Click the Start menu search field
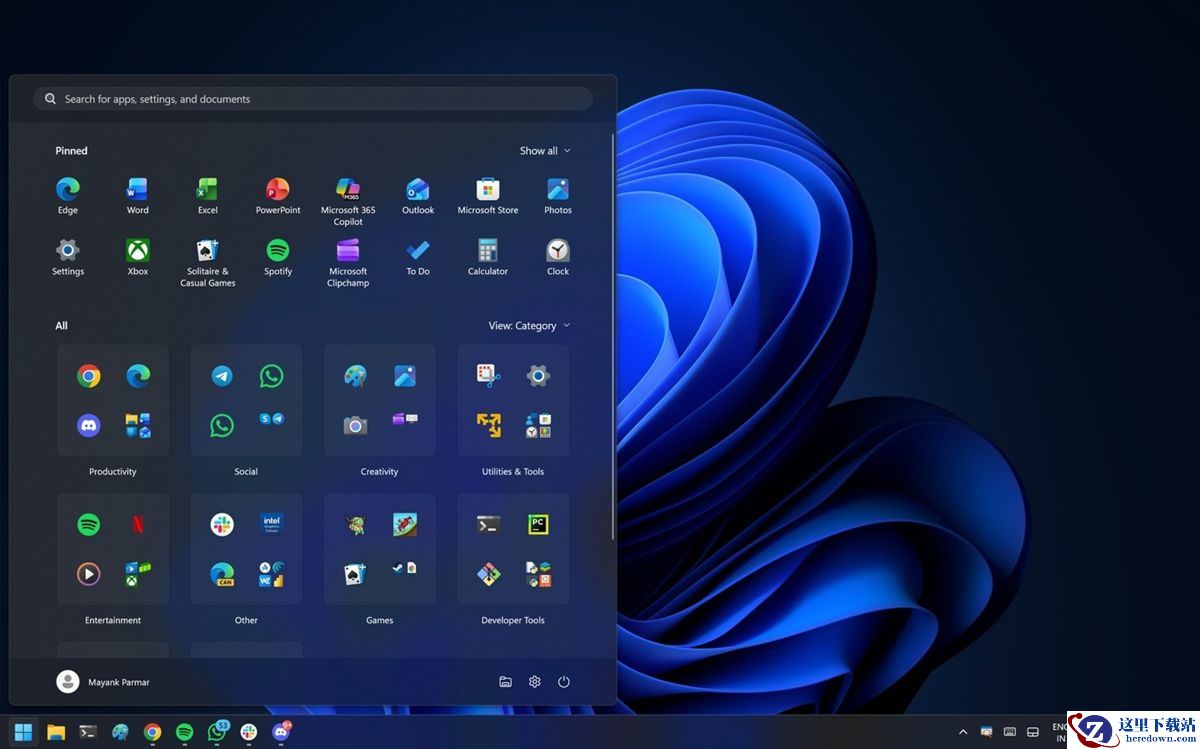 coord(313,99)
